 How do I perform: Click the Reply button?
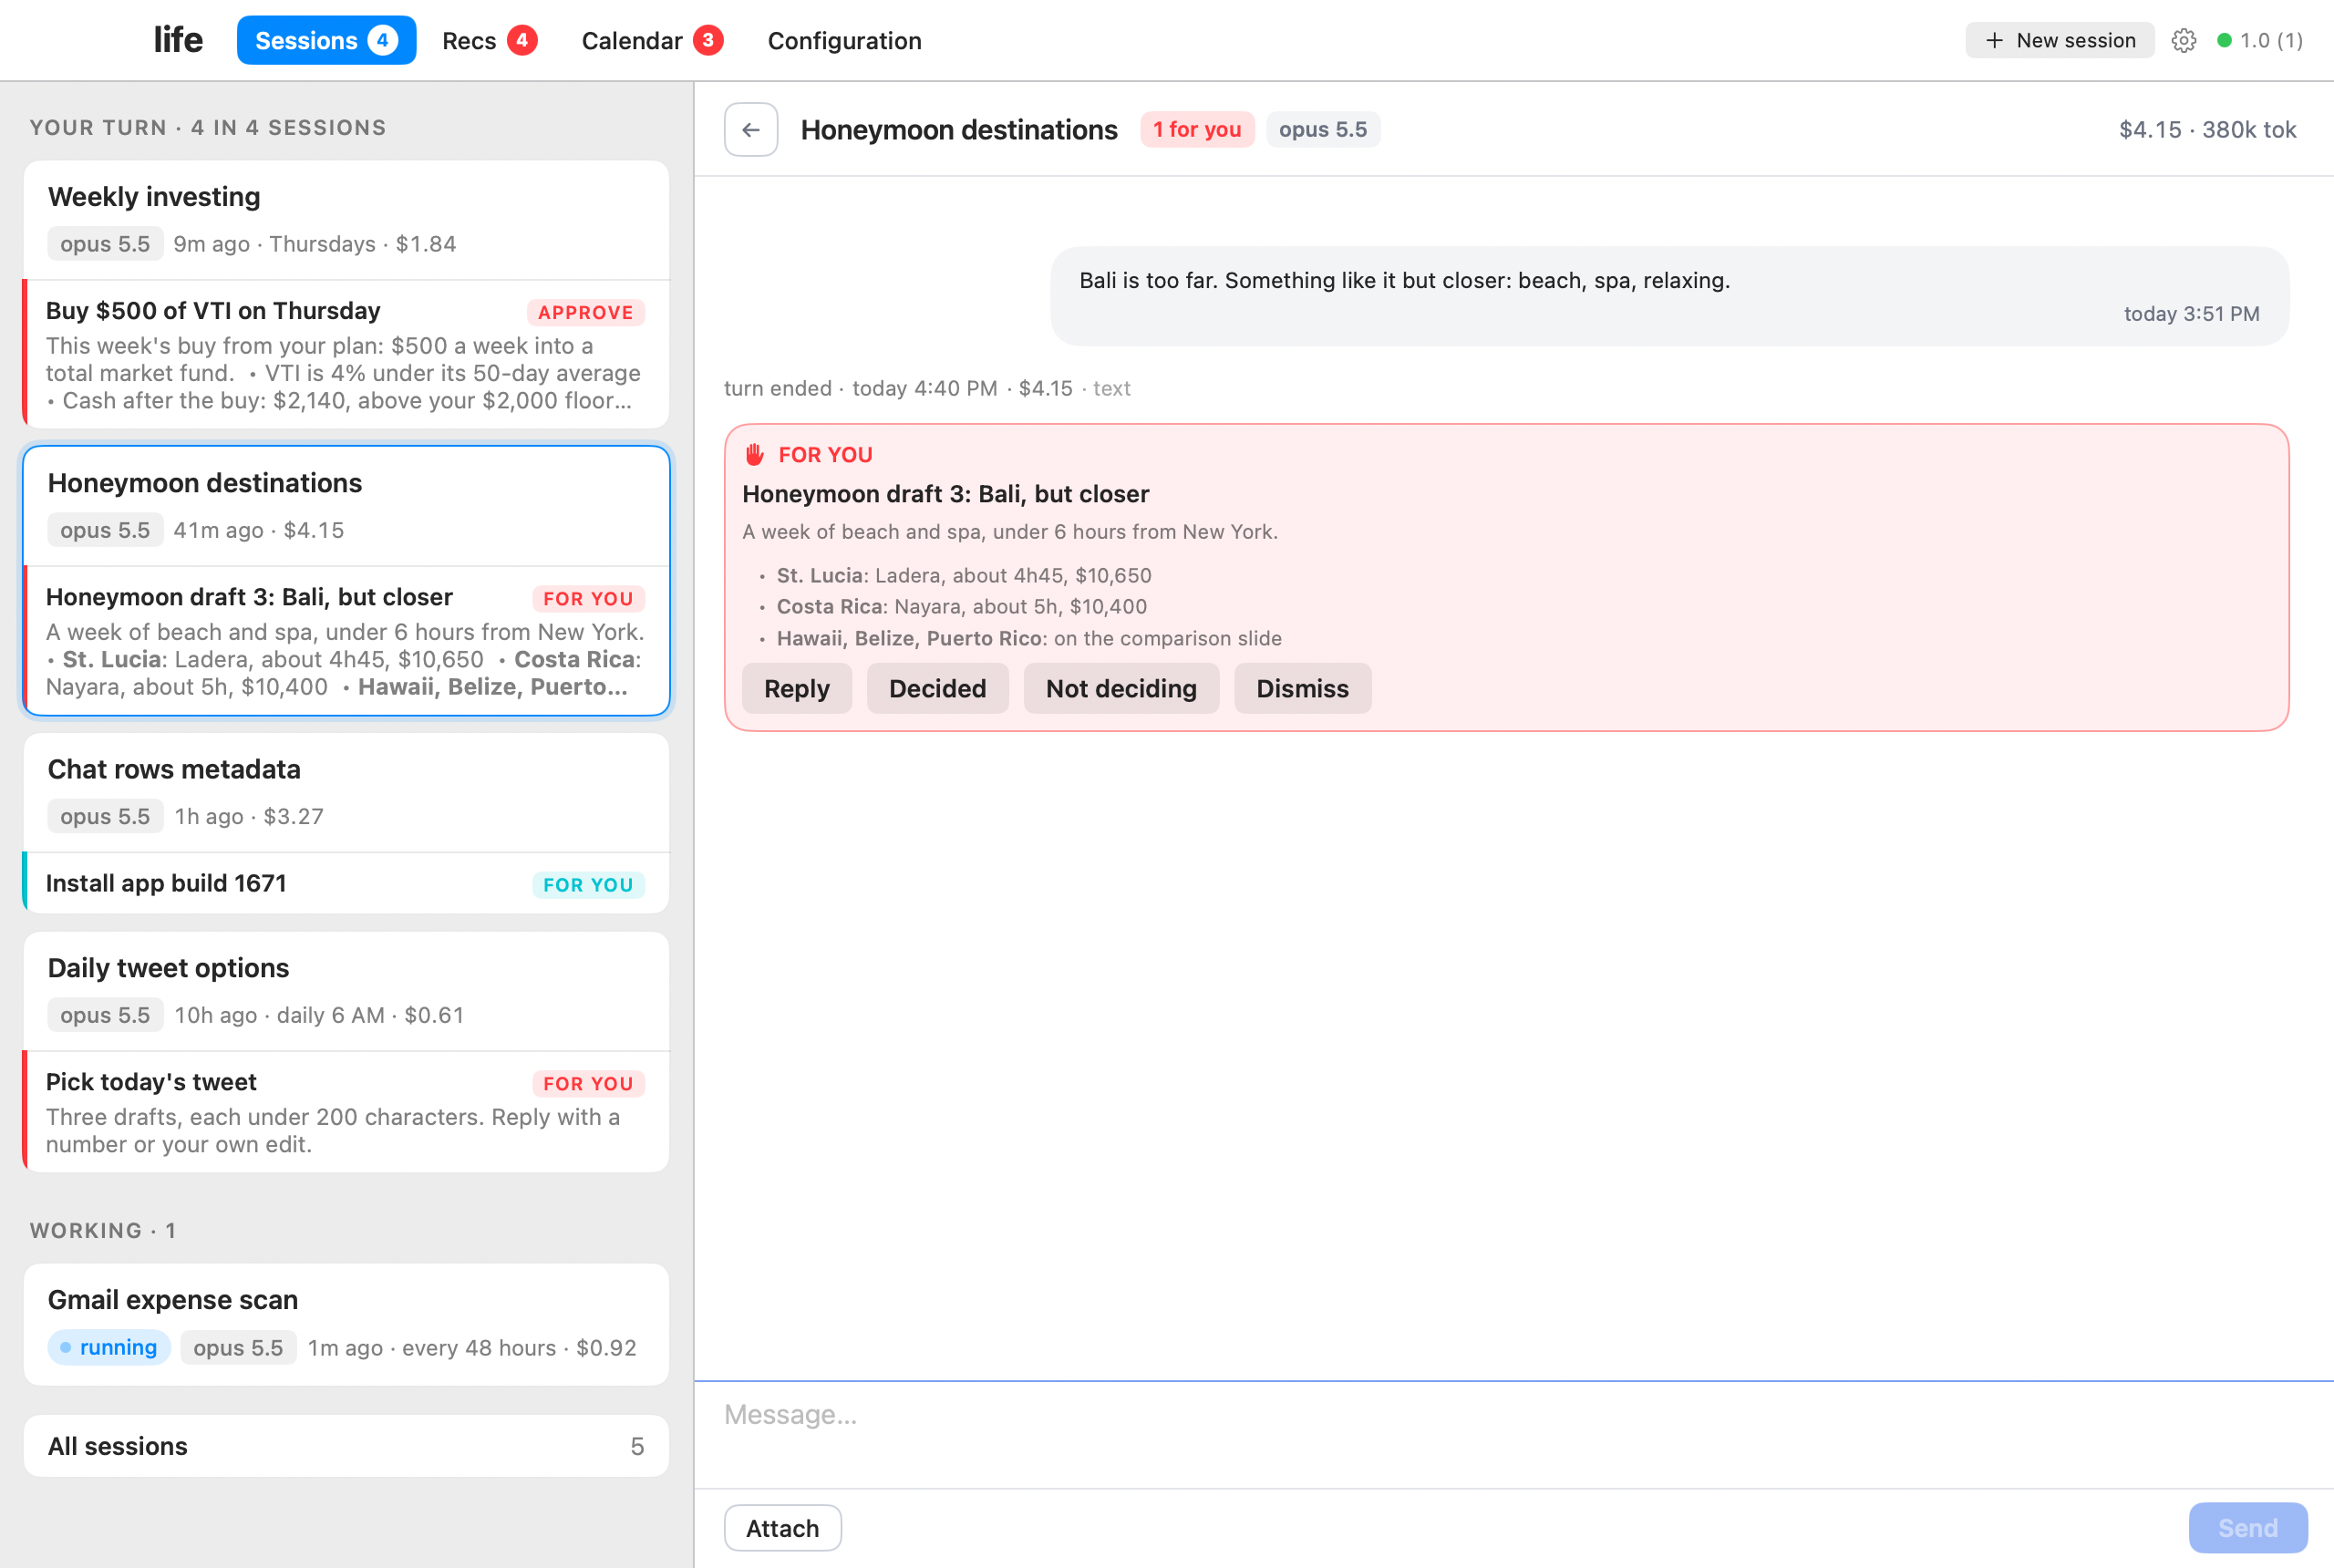(797, 689)
